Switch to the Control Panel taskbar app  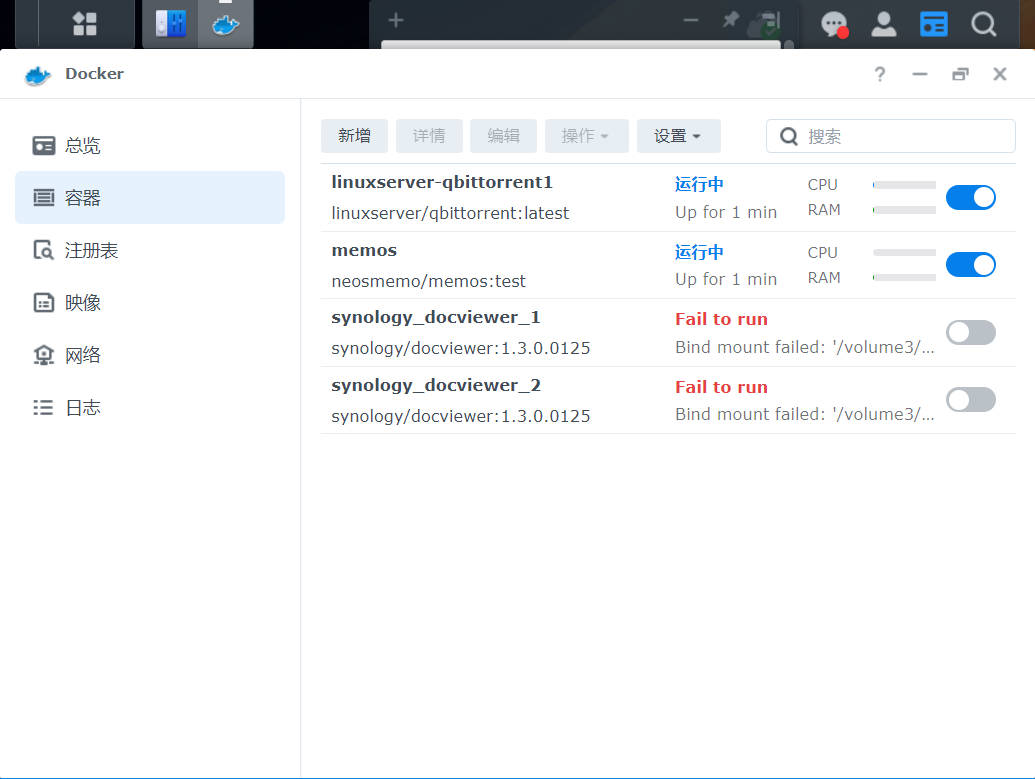(x=170, y=24)
